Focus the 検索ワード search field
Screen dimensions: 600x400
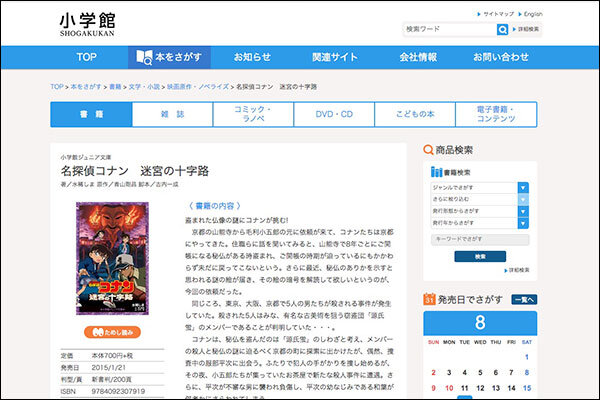(x=450, y=29)
